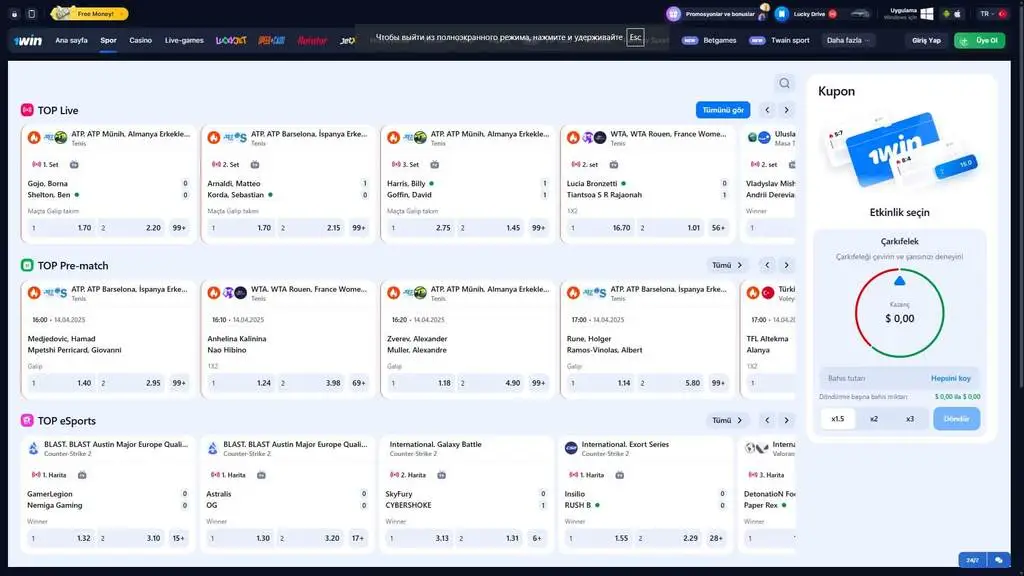Open notifications bell icon in top bar
Screen dimensions: 1024x576
763,13
